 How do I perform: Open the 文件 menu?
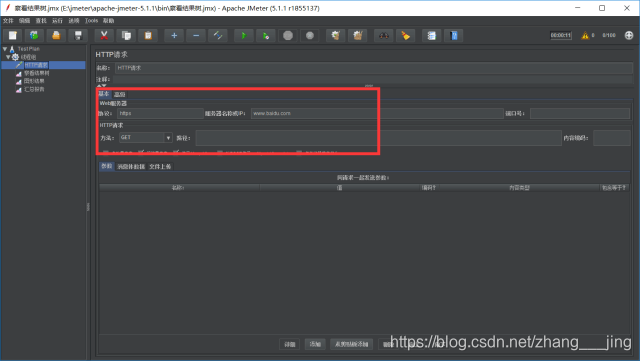[8, 20]
